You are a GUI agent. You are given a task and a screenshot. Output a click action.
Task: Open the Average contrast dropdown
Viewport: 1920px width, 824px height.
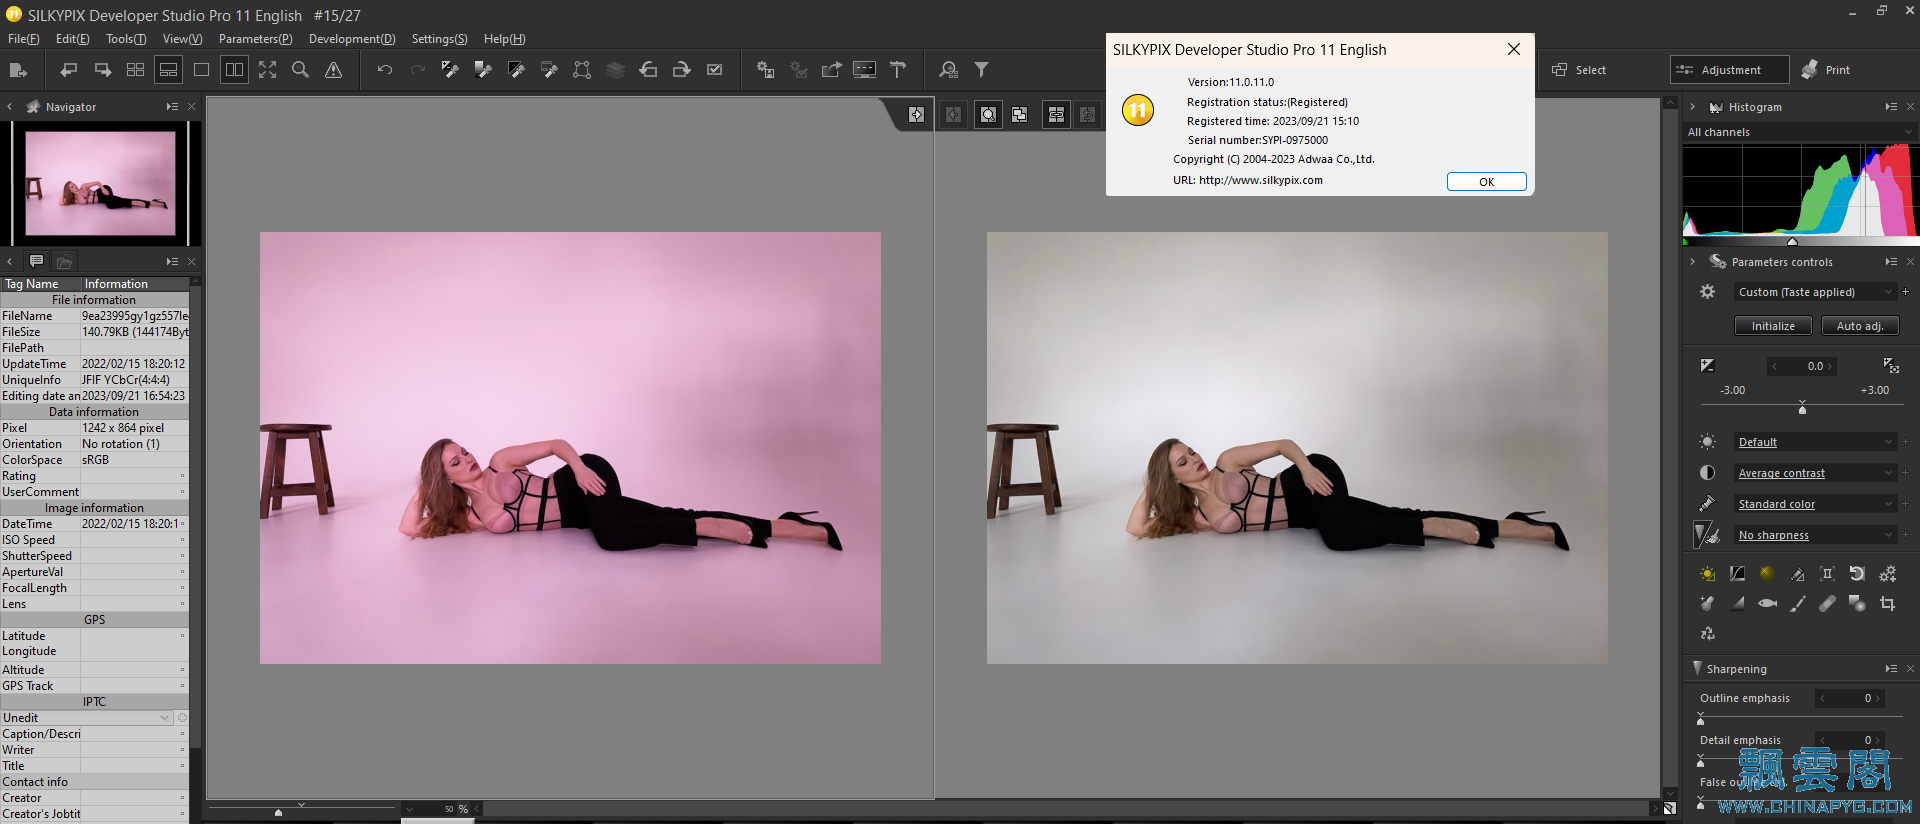pyautogui.click(x=1815, y=473)
